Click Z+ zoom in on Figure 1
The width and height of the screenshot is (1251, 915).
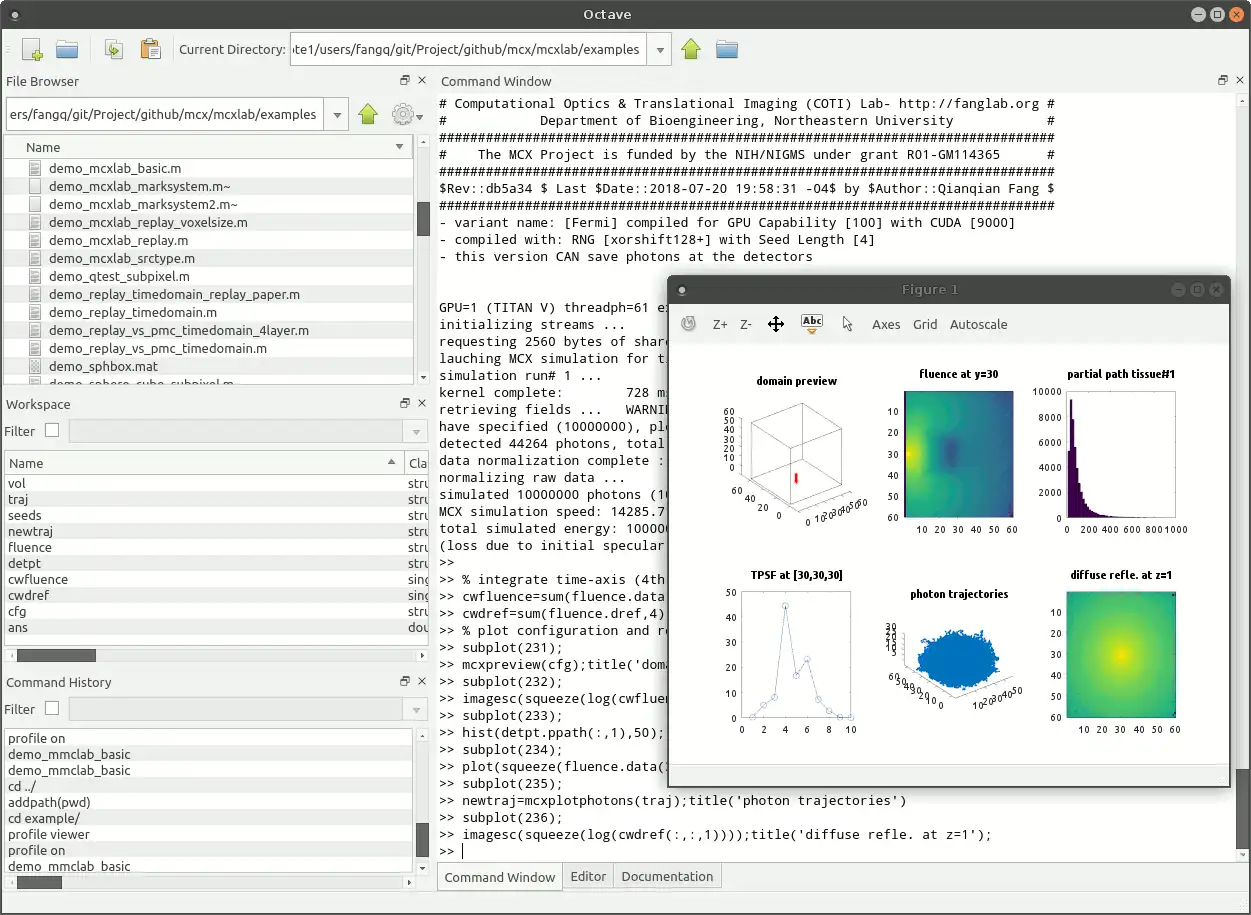tap(720, 324)
